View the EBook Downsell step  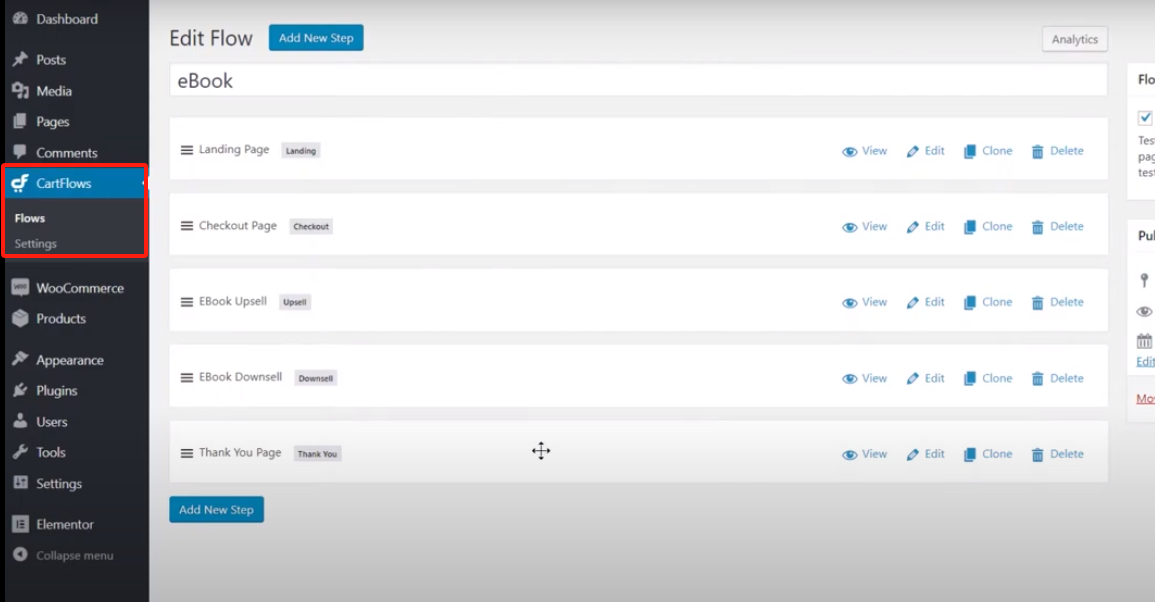pyautogui.click(x=865, y=378)
